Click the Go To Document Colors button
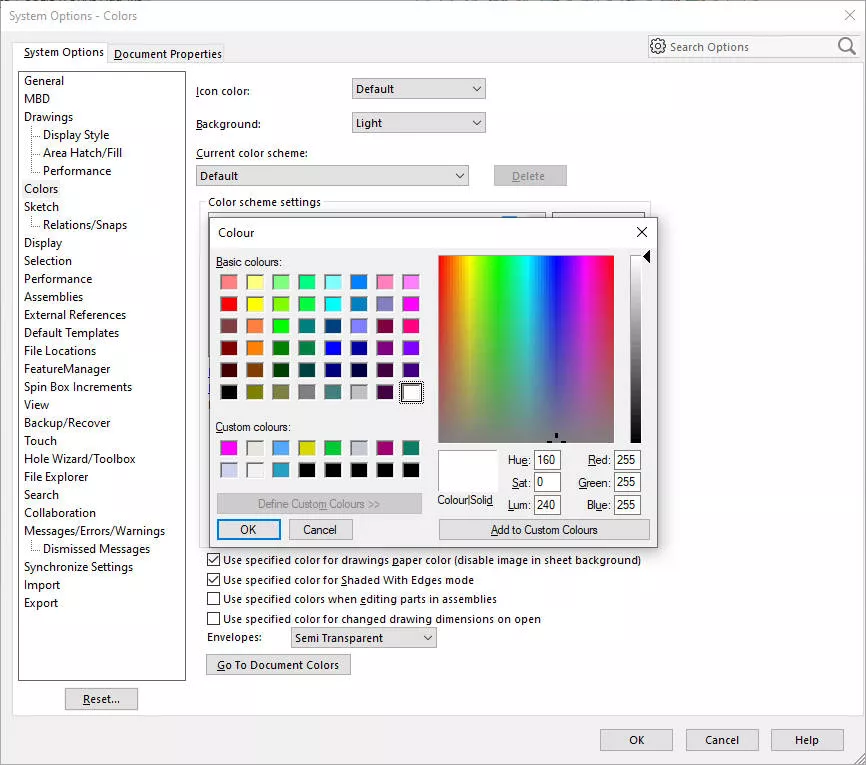The width and height of the screenshot is (866, 765). 278,664
